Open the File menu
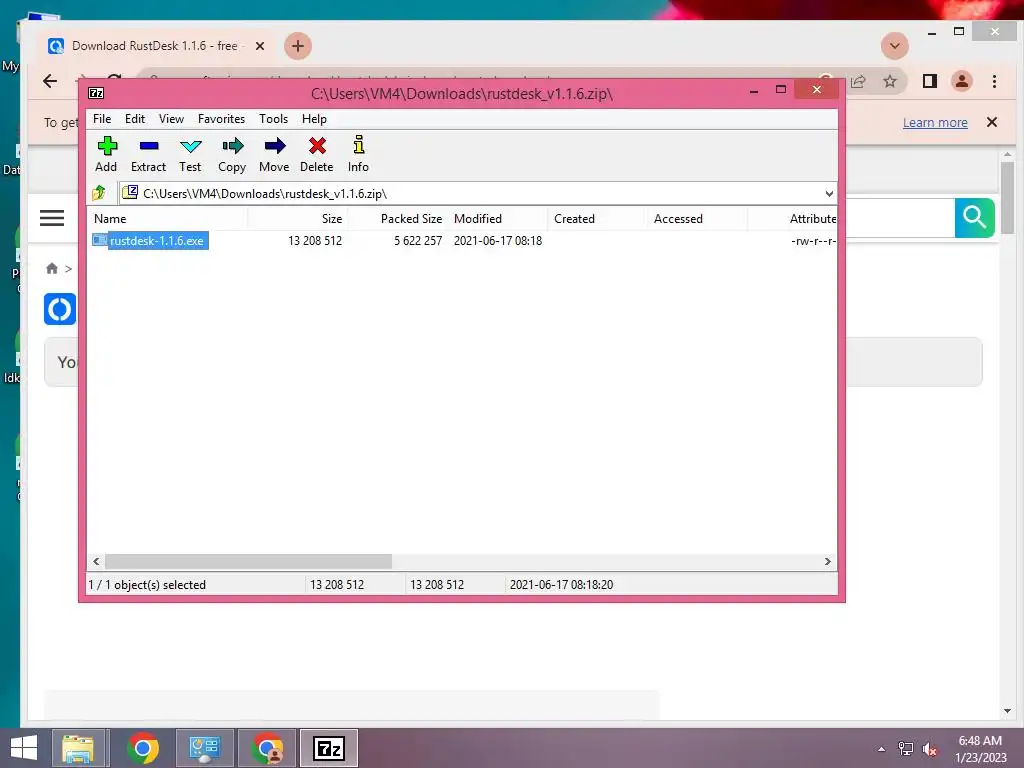The width and height of the screenshot is (1024, 768). (102, 119)
